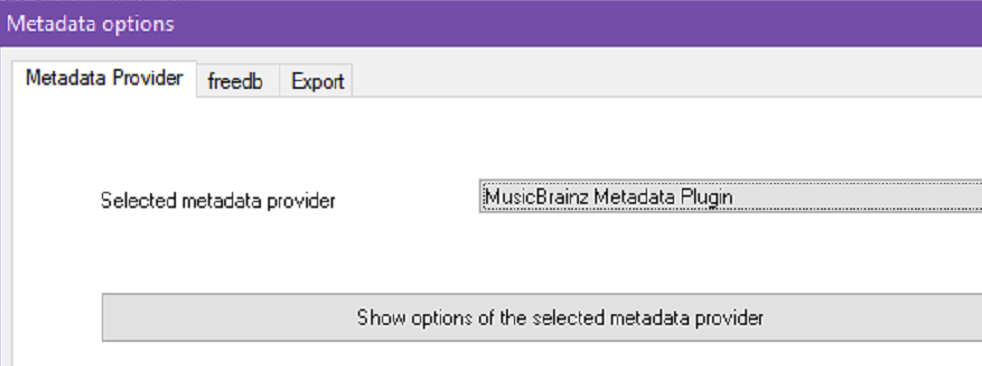Open the Export tab
Image resolution: width=982 pixels, height=366 pixels.
(317, 81)
